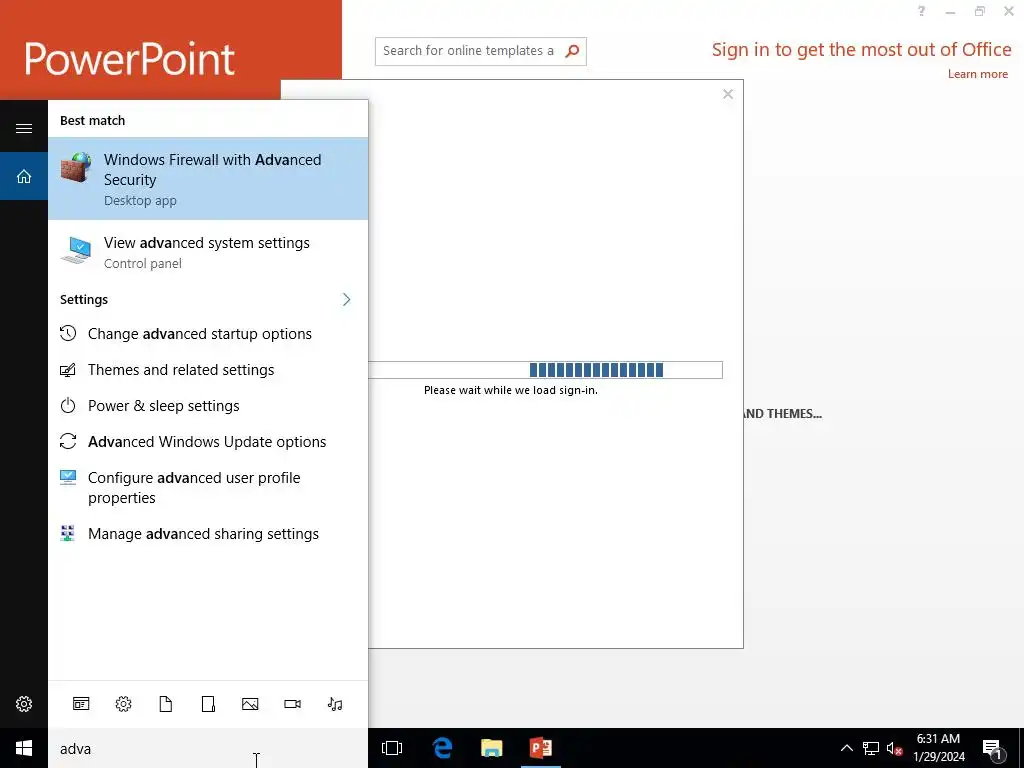The height and width of the screenshot is (768, 1024).
Task: Click the Windows search box containing adva
Action: tap(208, 748)
